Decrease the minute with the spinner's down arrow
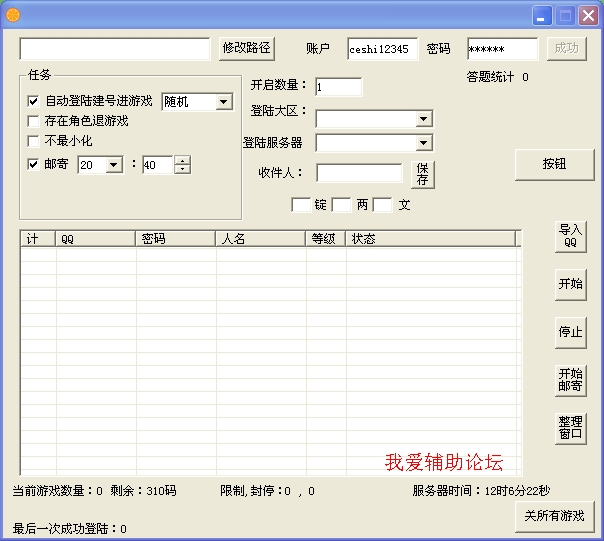 point(183,169)
